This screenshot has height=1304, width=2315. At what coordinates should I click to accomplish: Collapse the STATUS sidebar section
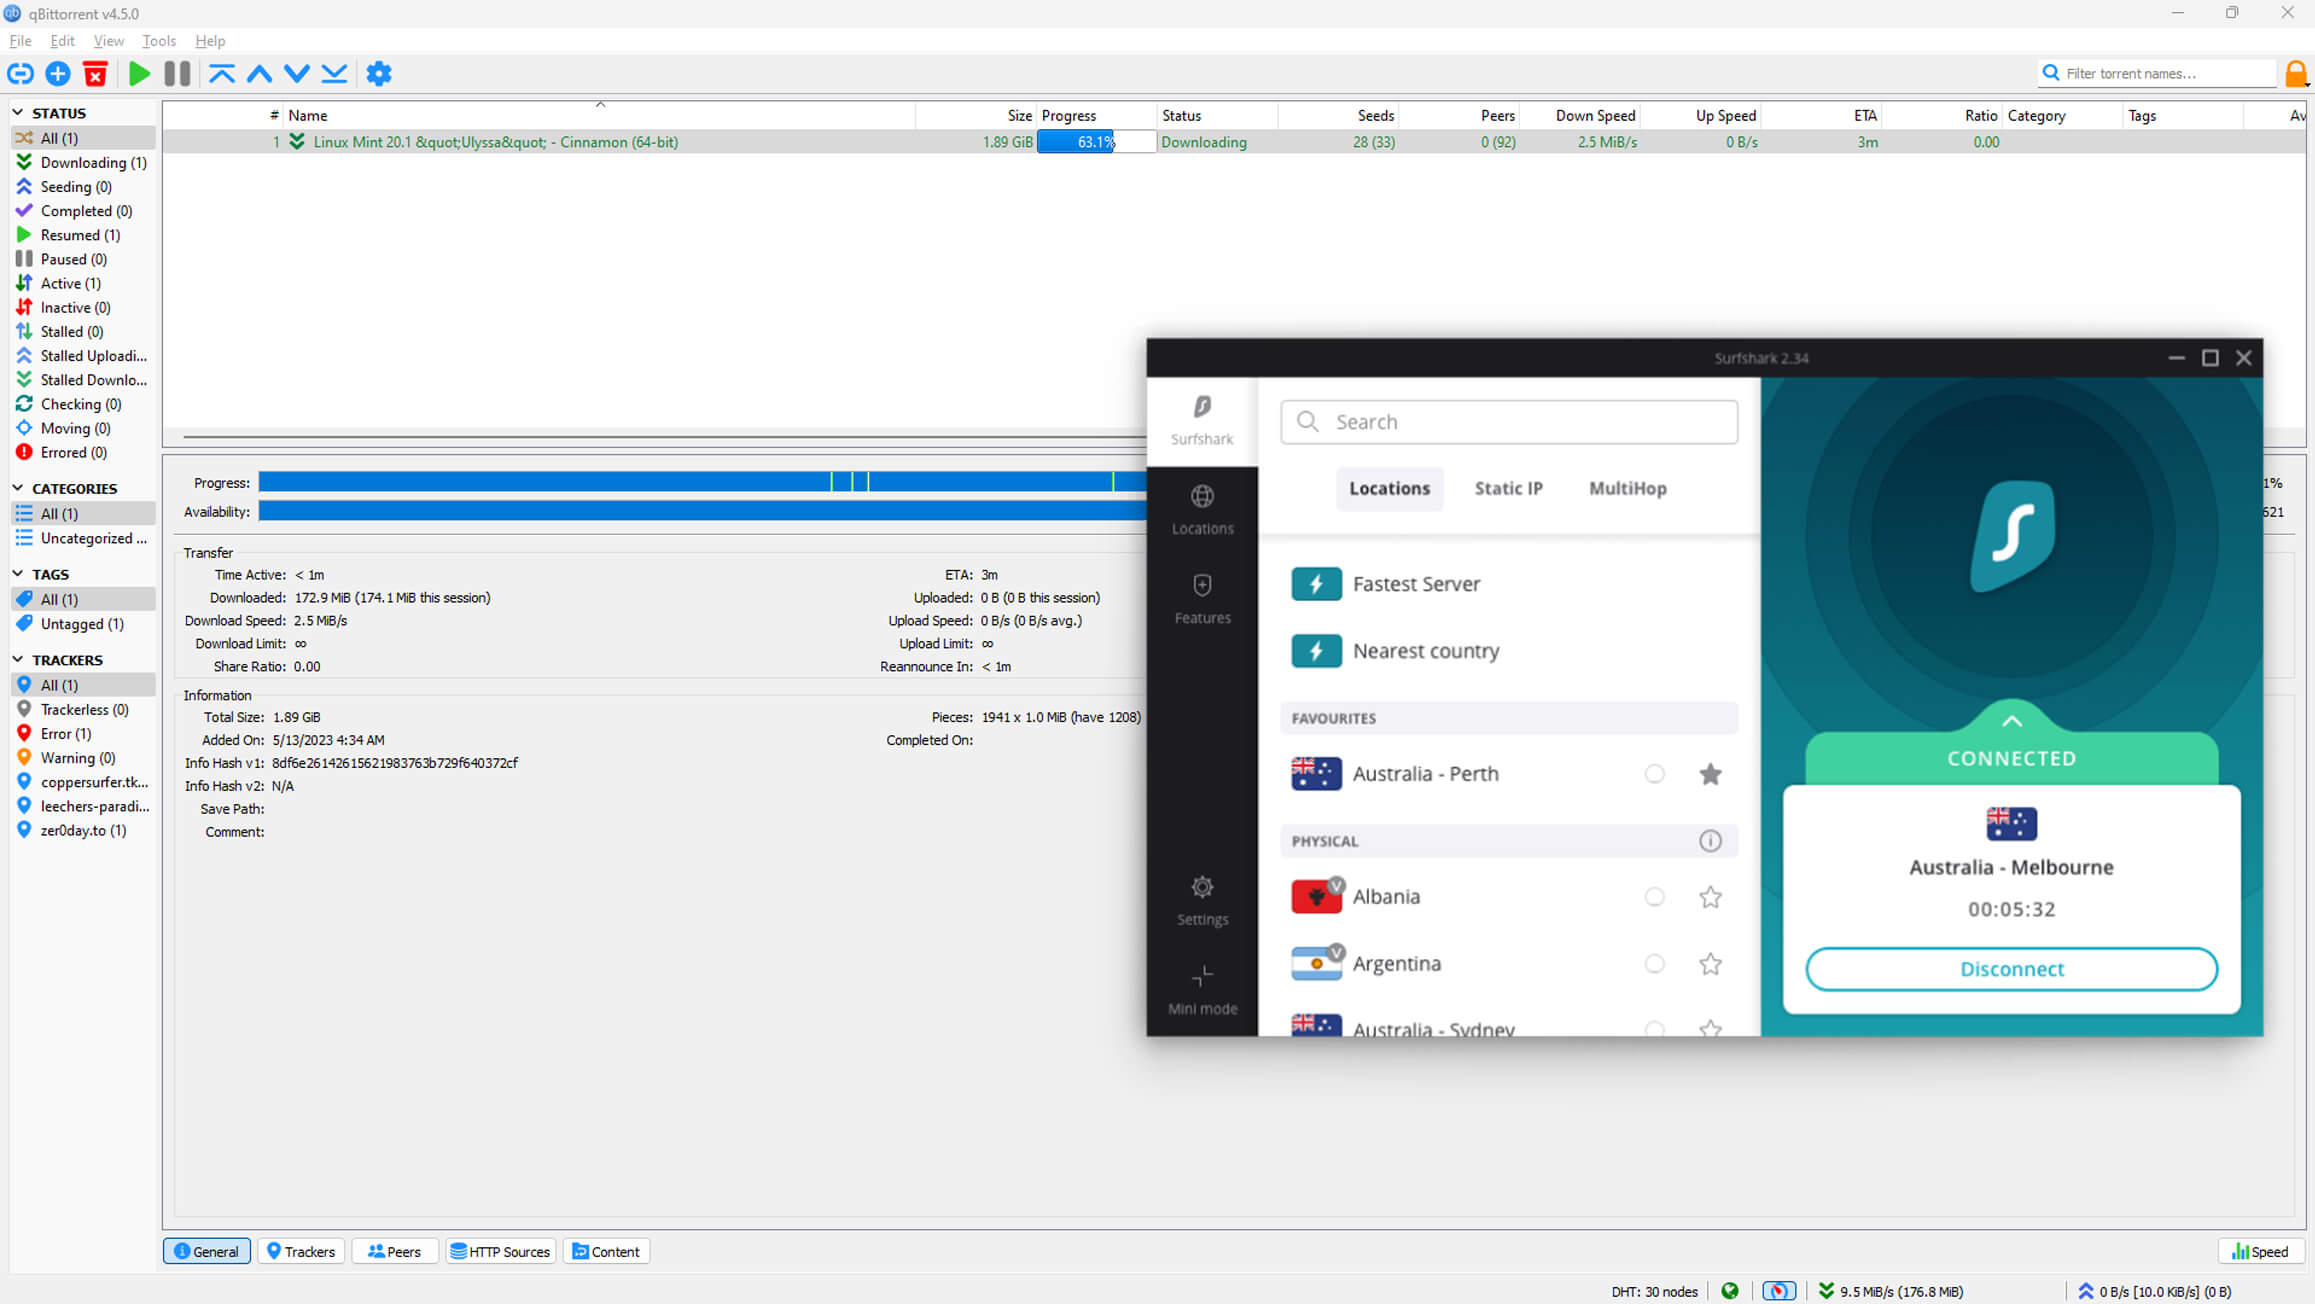(x=18, y=113)
